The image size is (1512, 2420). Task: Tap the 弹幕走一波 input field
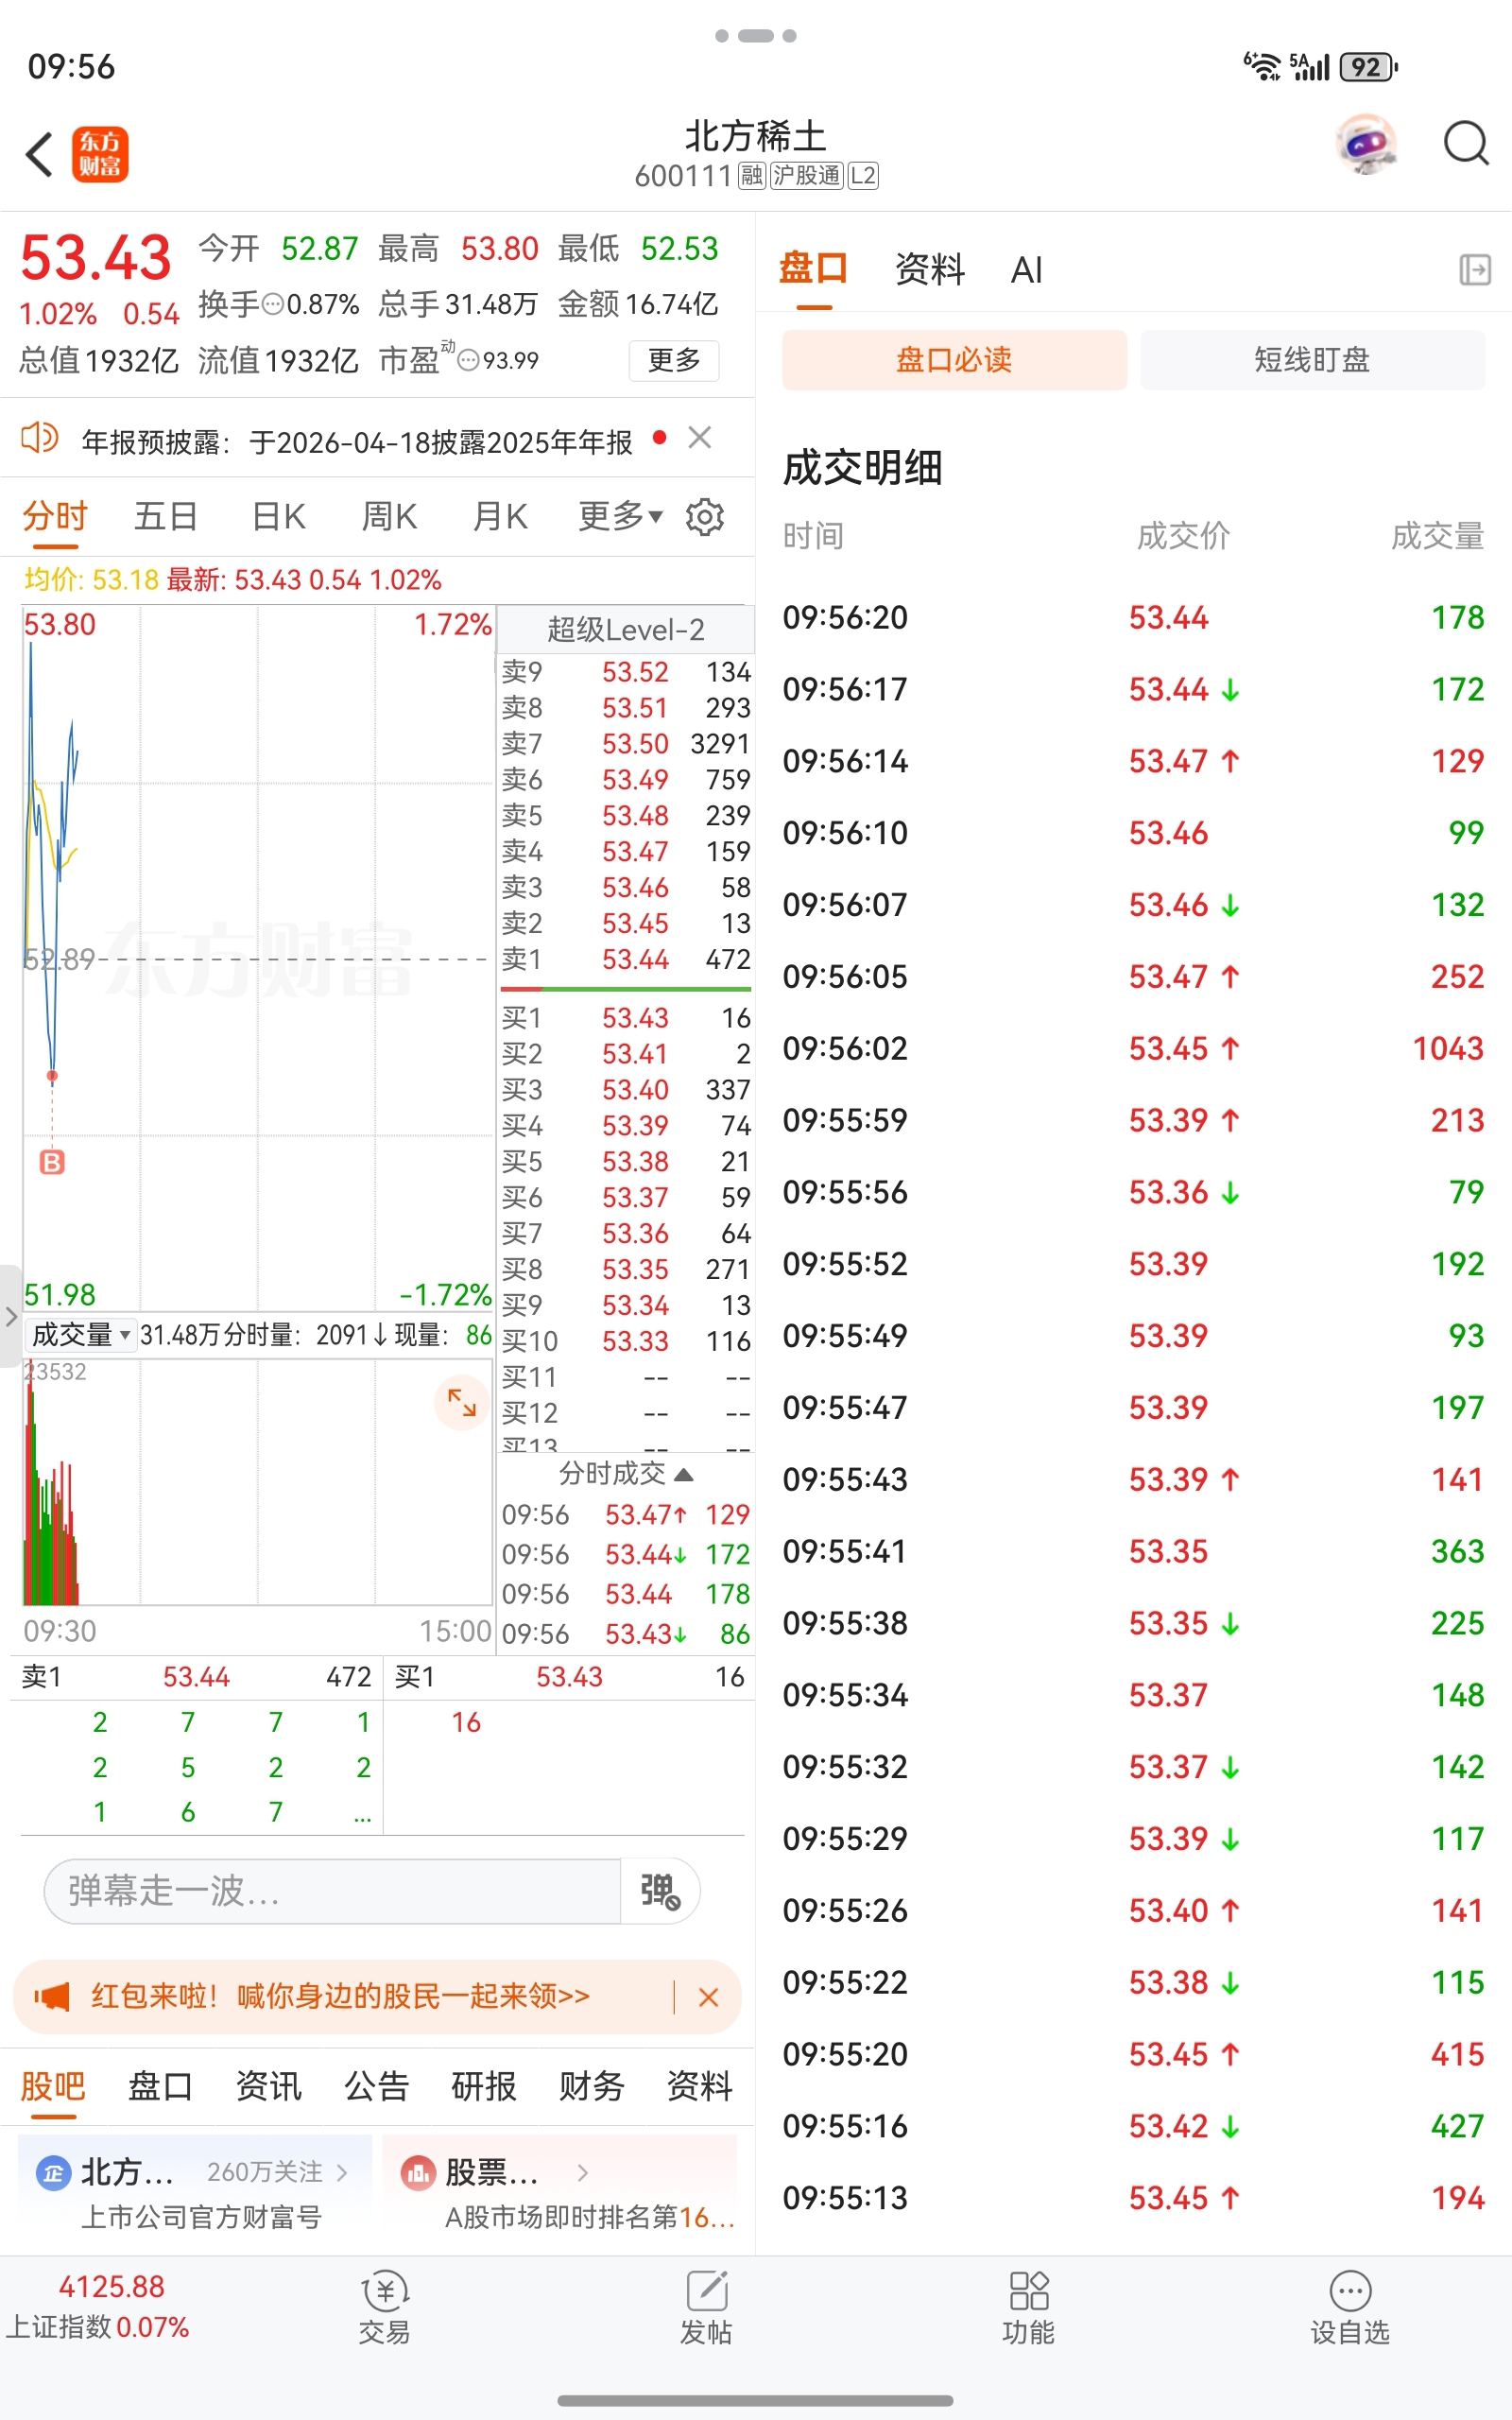(332, 1890)
